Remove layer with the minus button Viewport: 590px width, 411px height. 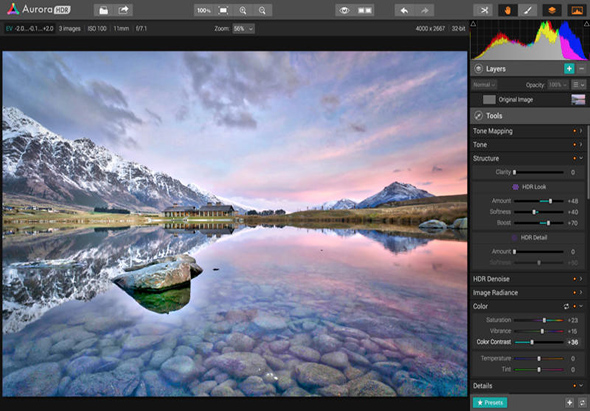click(x=582, y=69)
